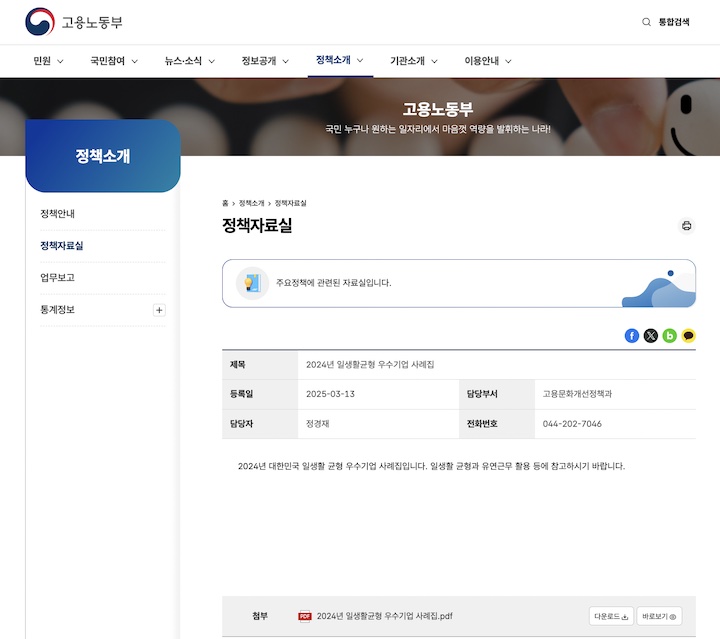Go to 홈 in the breadcrumb
Screen dimensions: 720x639
[x=225, y=203]
